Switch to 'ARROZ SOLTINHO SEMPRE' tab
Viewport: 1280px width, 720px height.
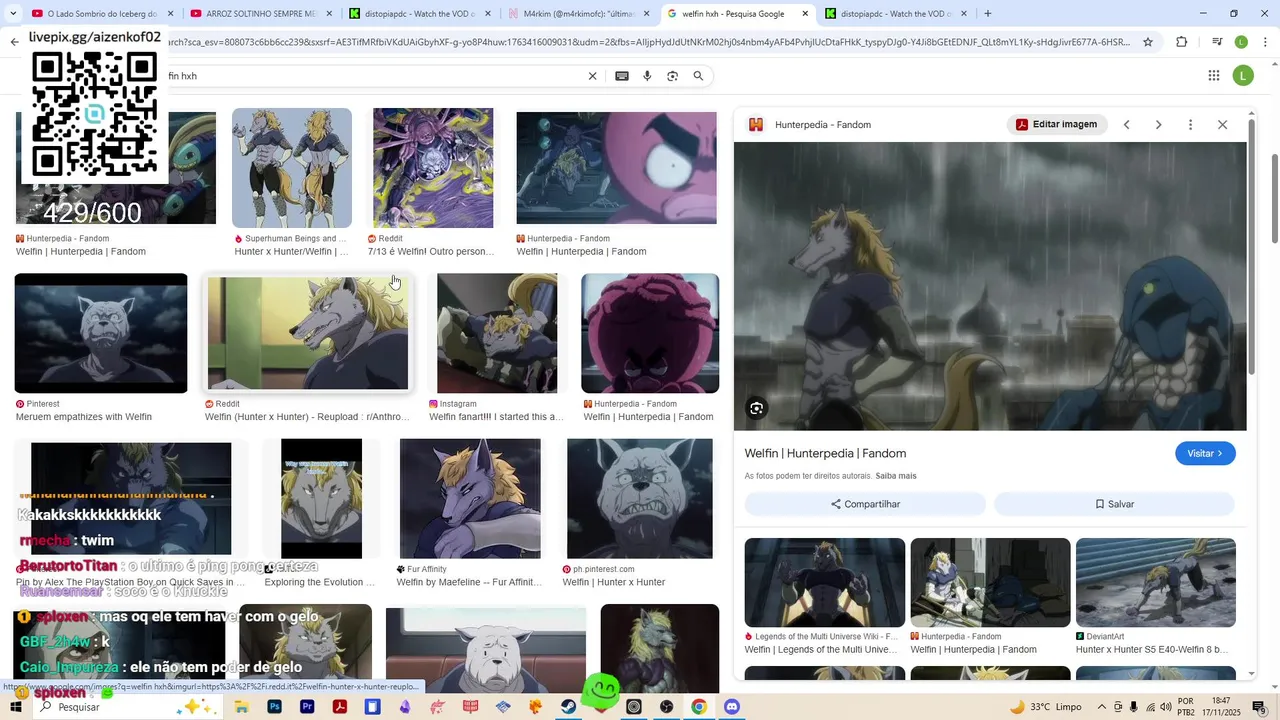(253, 14)
